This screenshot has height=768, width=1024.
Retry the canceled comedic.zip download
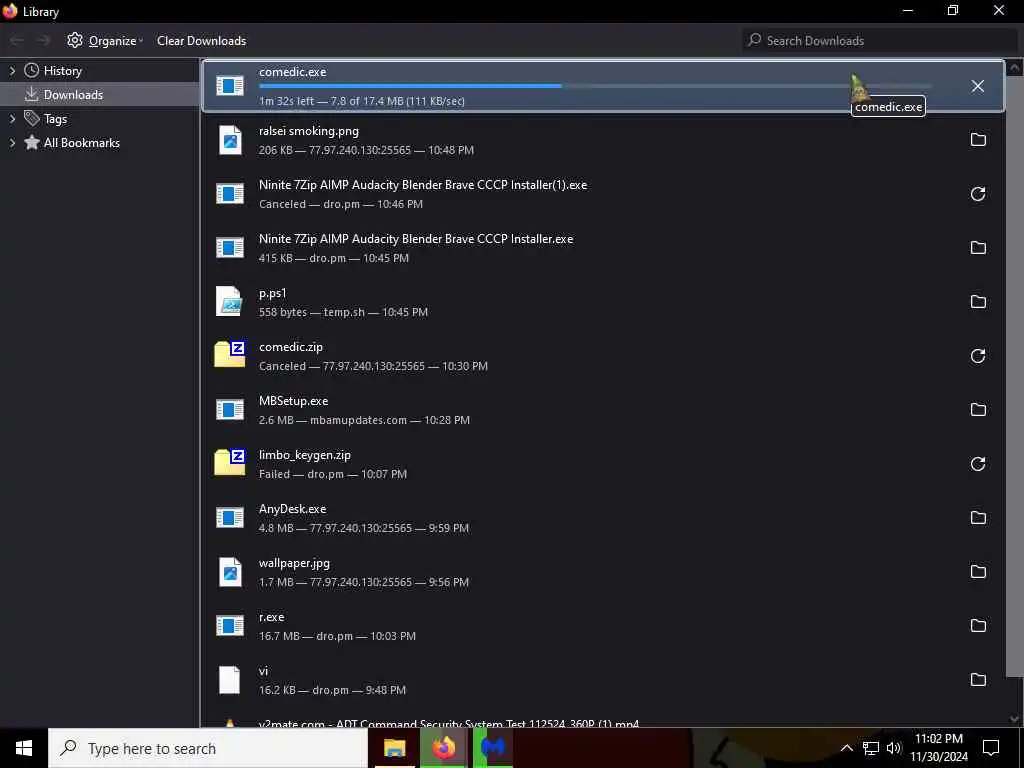click(x=978, y=356)
